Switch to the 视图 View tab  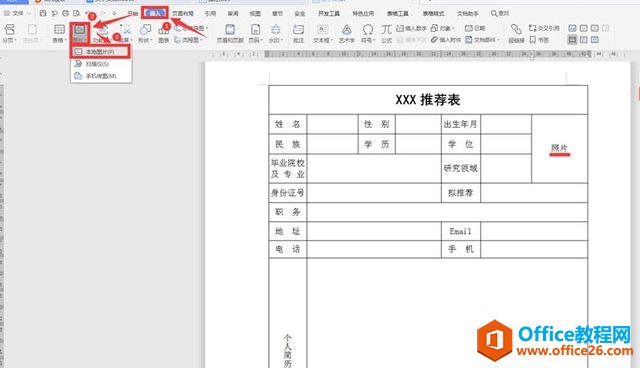255,13
